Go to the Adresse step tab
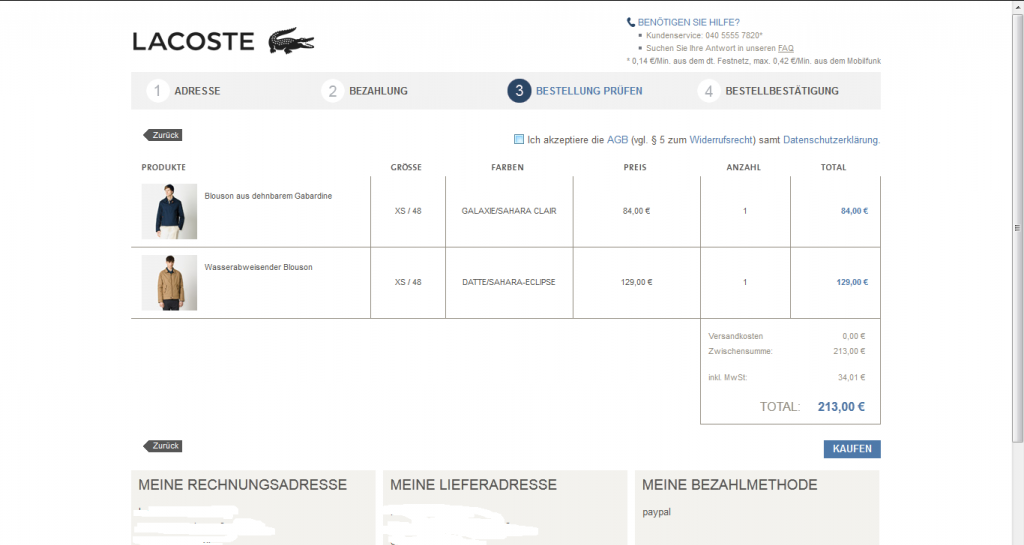Screen dimensions: 1024x545 (197, 91)
